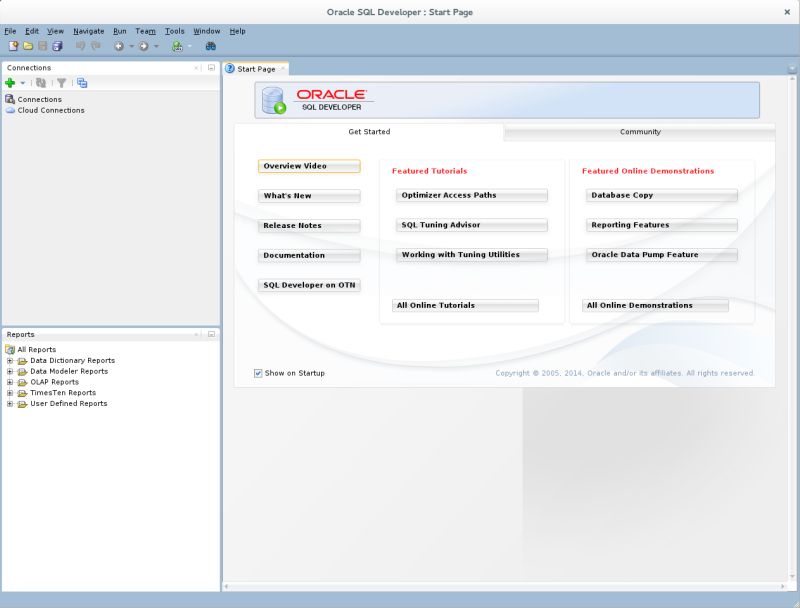Create a new connection with the green plus icon
The height and width of the screenshot is (608, 800).
click(10, 82)
